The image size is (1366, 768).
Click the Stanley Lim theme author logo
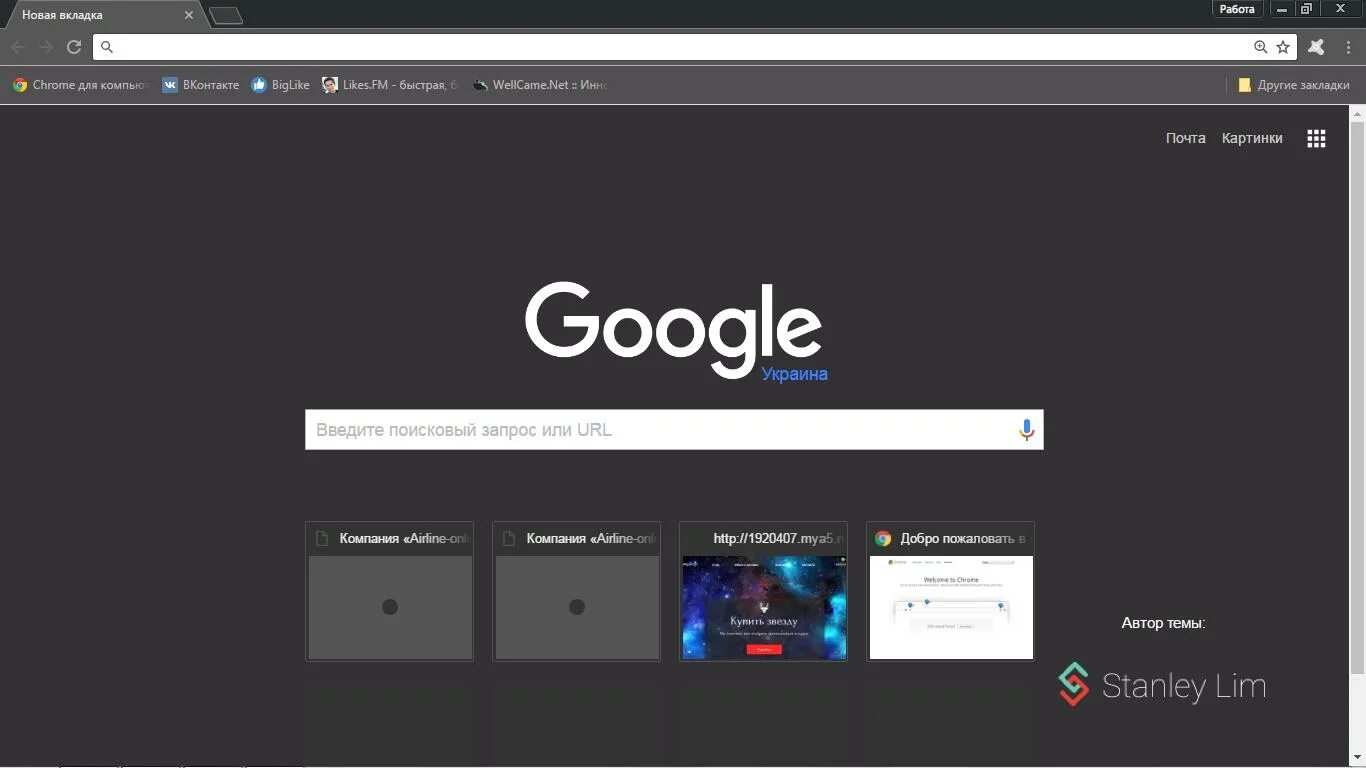[x=1162, y=685]
